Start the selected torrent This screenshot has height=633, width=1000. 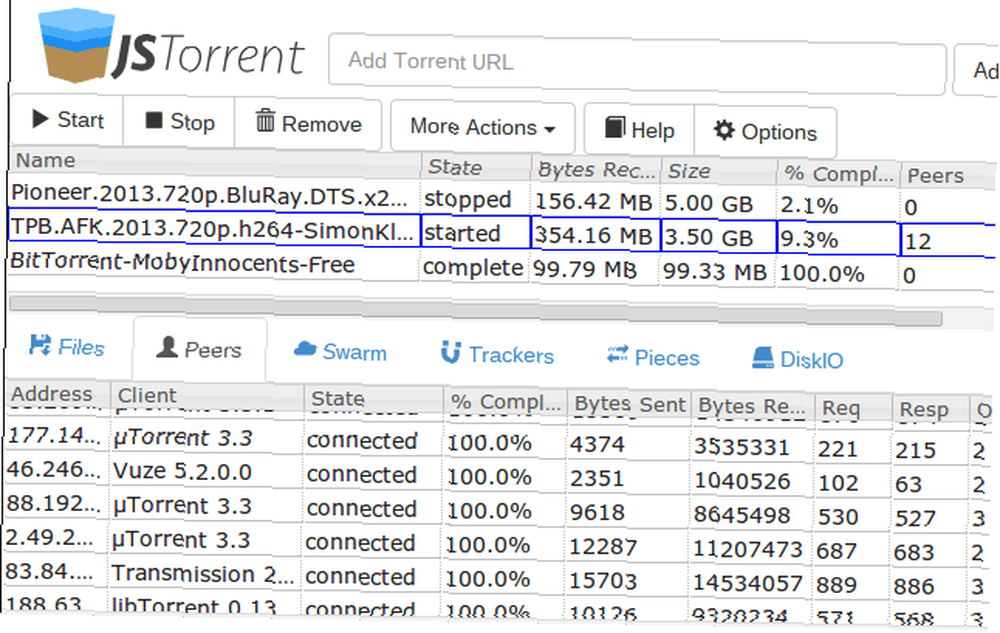(67, 120)
